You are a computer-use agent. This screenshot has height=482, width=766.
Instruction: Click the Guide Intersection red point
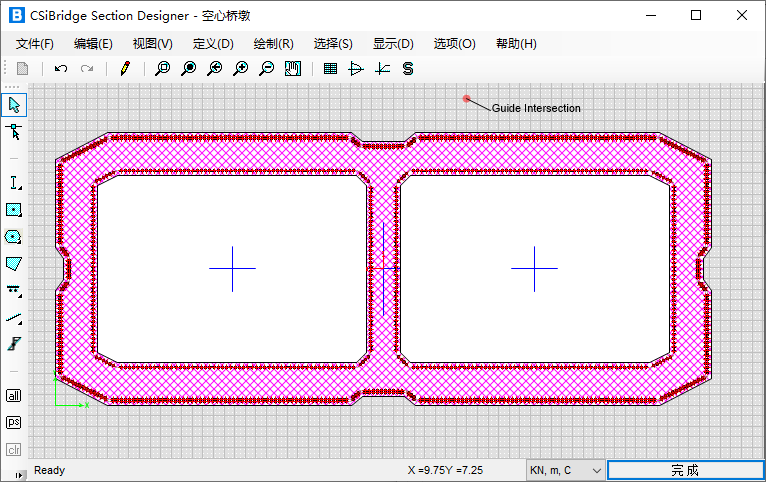[x=466, y=98]
